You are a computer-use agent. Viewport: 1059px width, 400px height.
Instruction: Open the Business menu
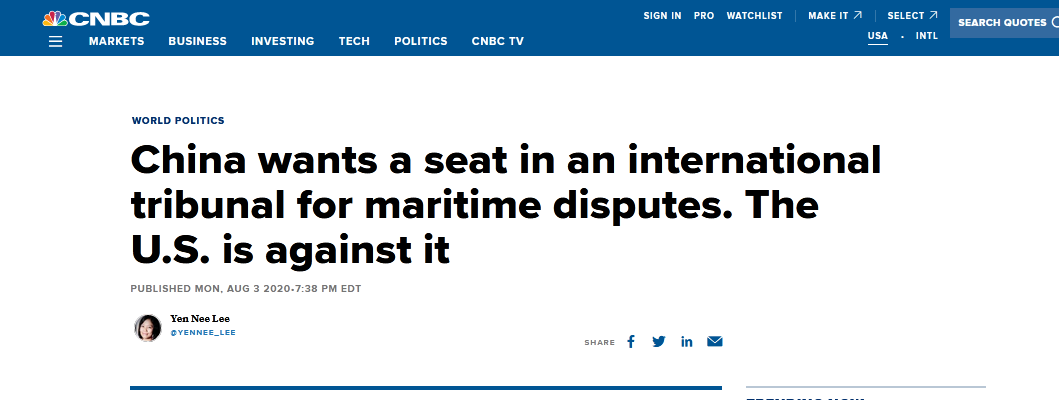click(x=197, y=41)
